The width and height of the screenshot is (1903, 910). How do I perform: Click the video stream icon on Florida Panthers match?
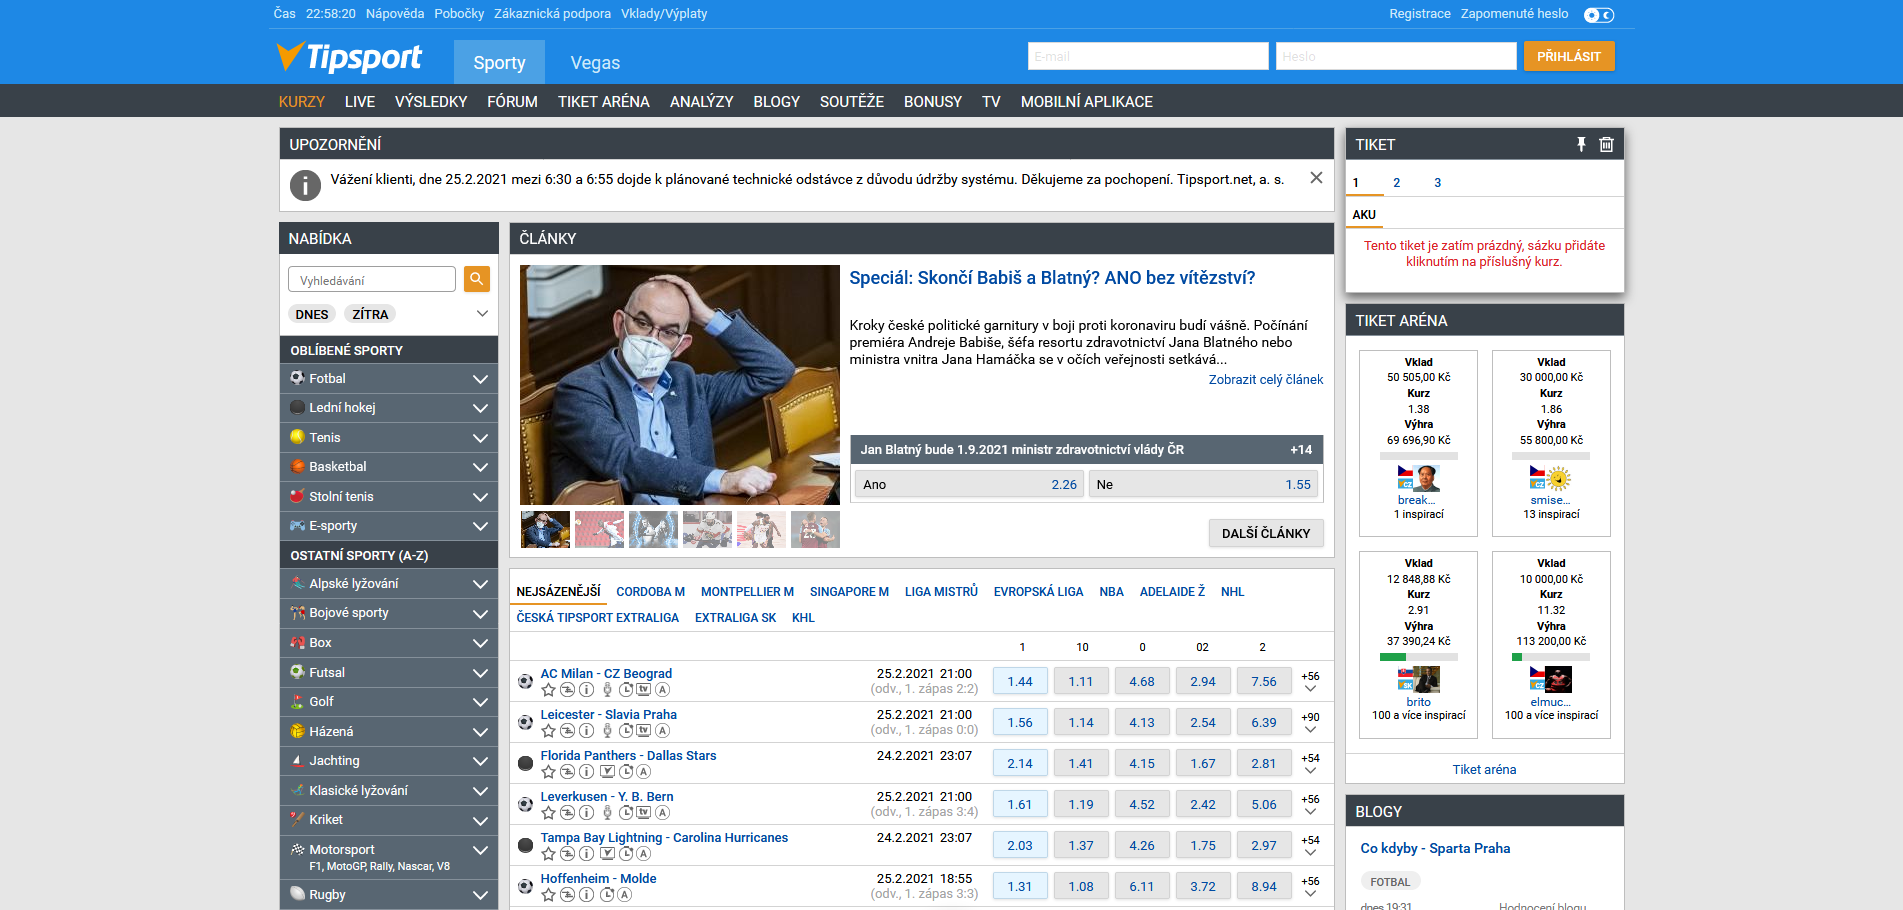pyautogui.click(x=607, y=771)
